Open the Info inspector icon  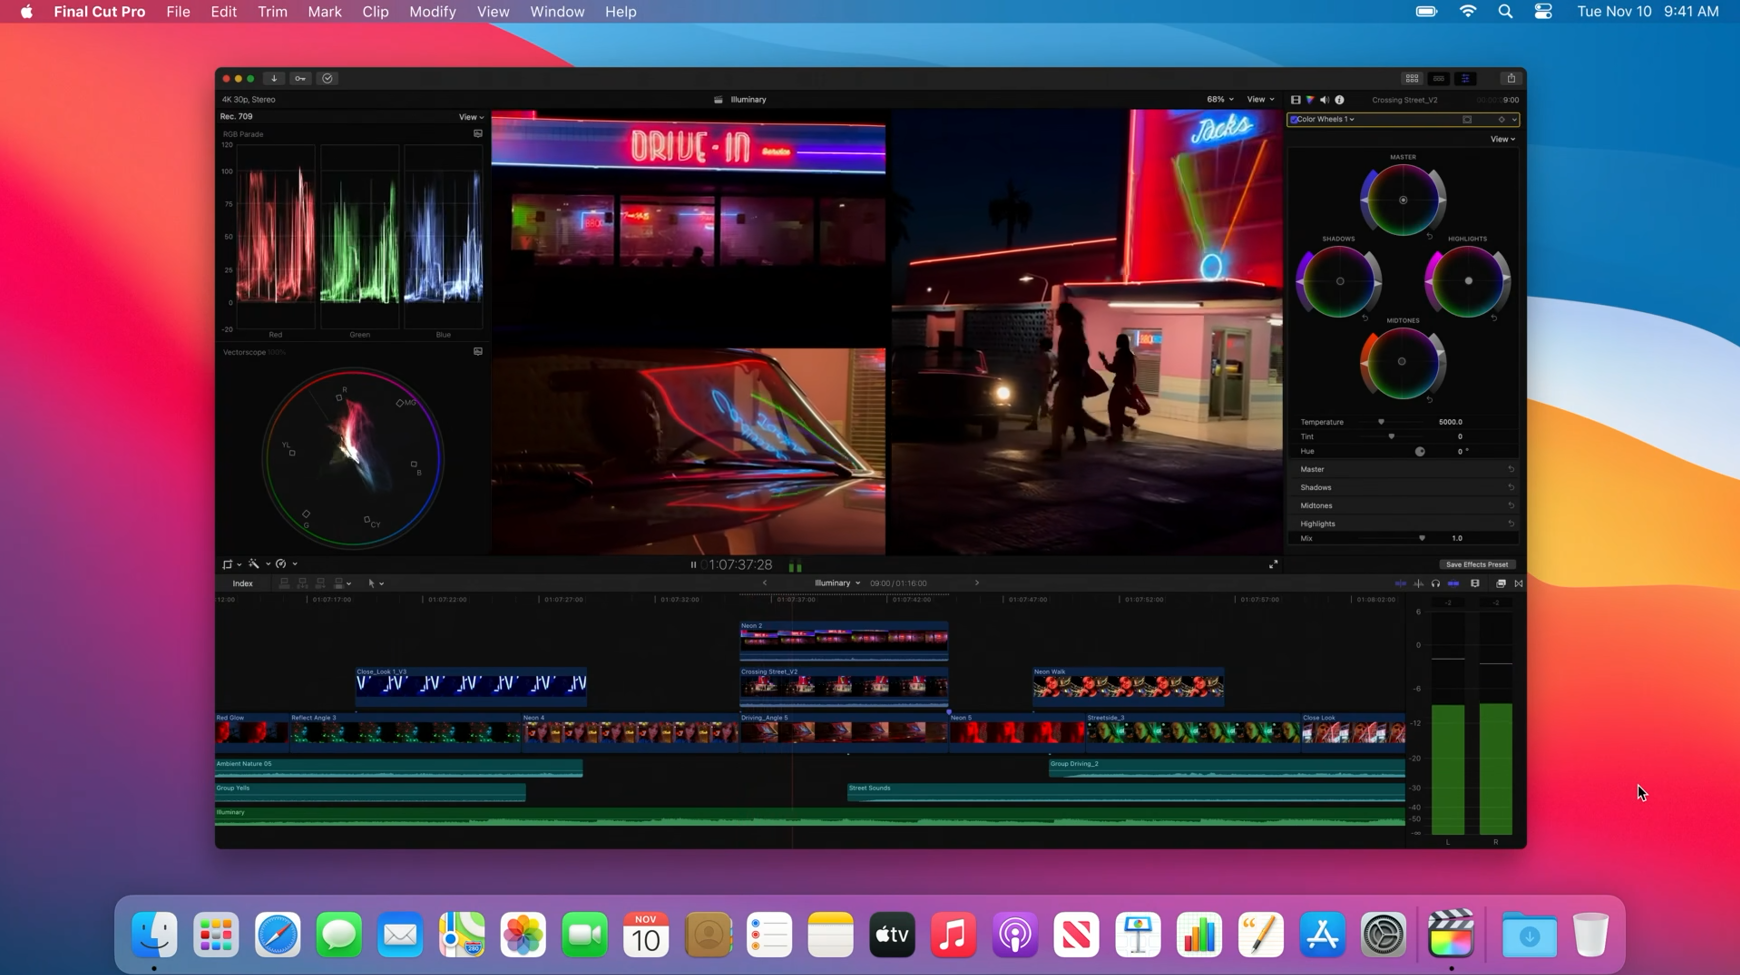[x=1340, y=100]
